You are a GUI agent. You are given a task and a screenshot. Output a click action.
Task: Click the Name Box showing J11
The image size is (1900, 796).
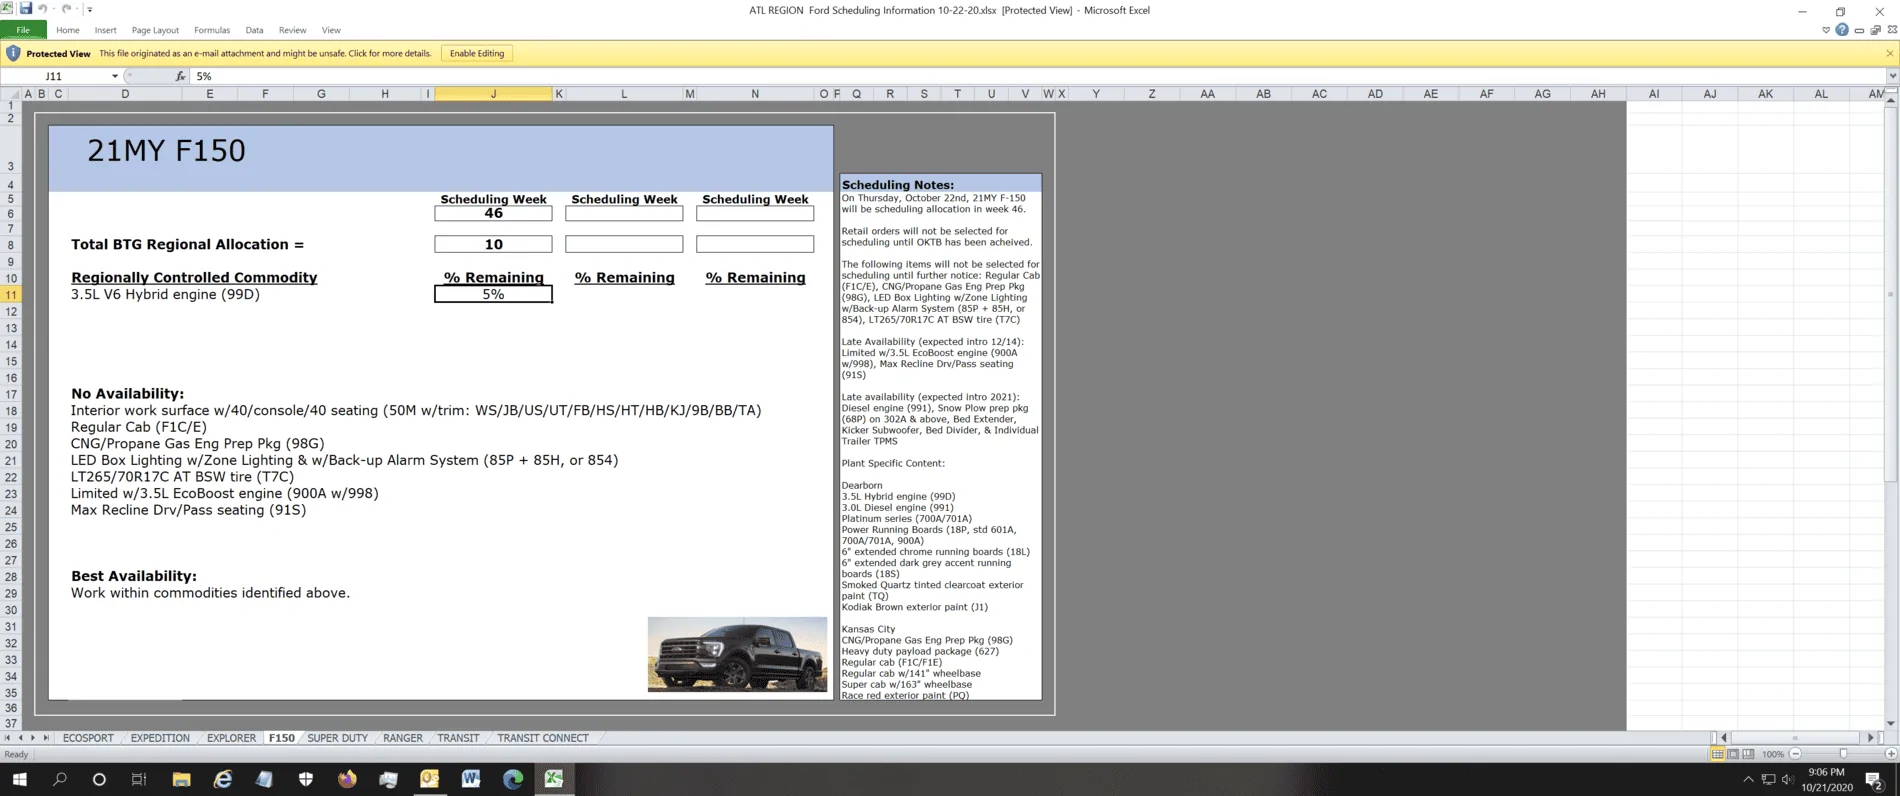(x=55, y=76)
